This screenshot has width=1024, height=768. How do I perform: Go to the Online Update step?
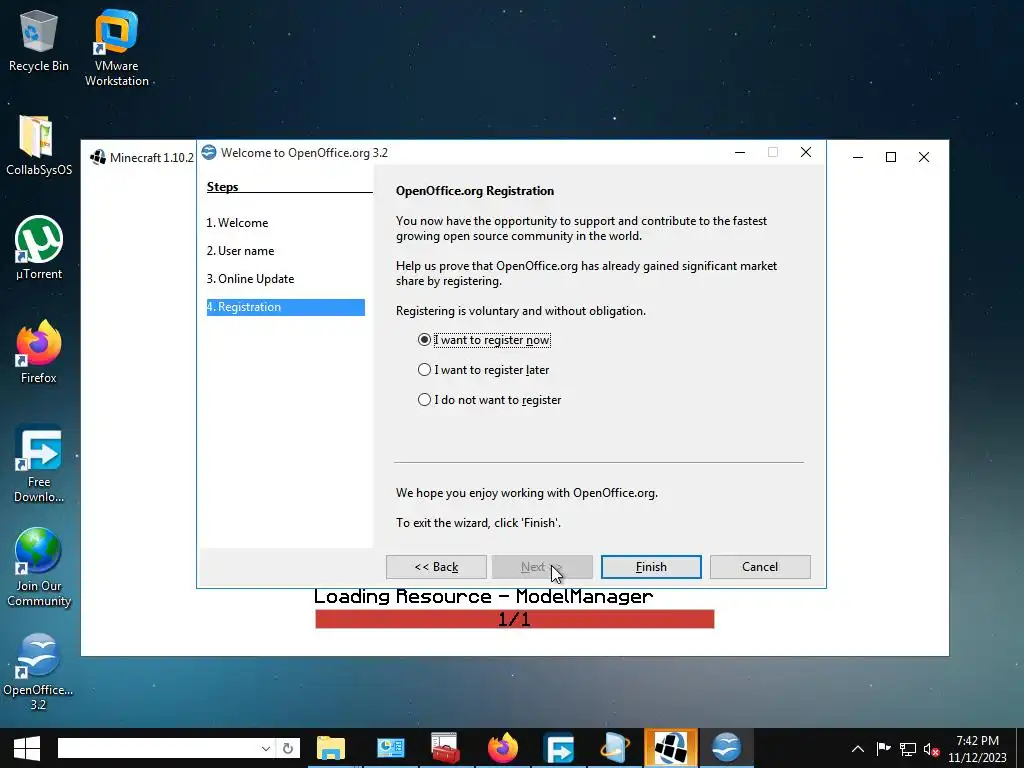pyautogui.click(x=250, y=279)
